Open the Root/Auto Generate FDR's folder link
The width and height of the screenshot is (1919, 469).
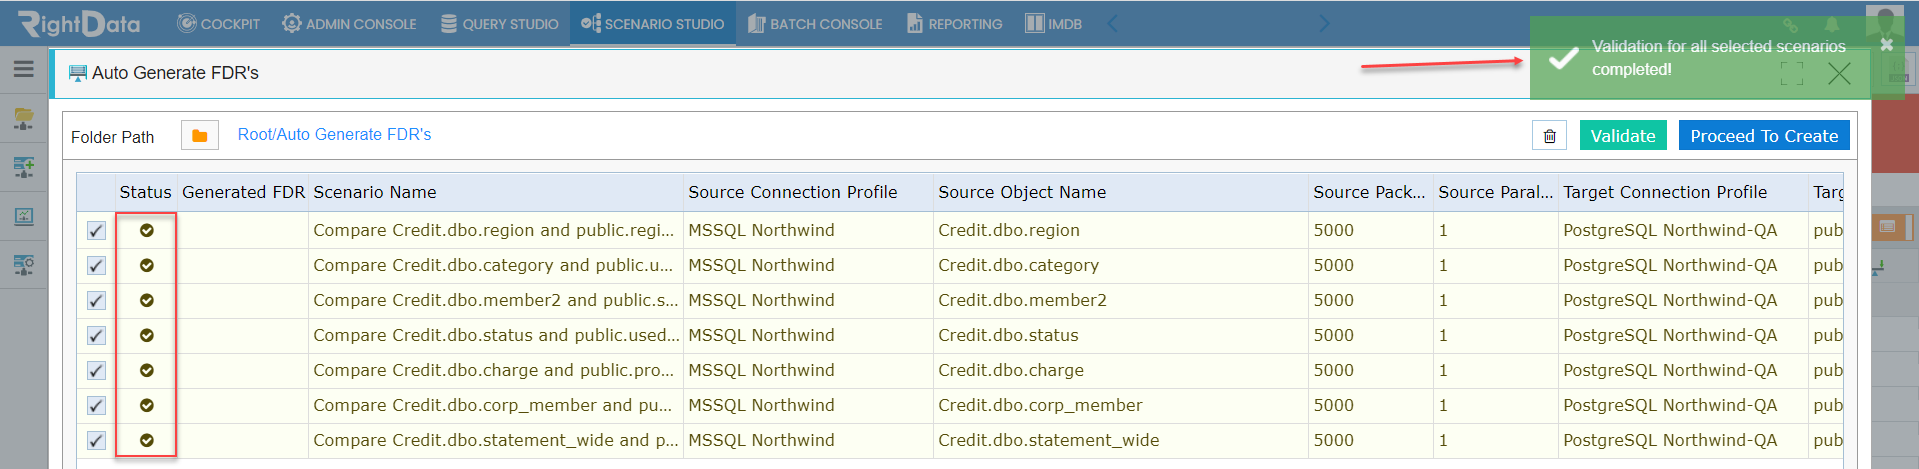pyautogui.click(x=334, y=134)
